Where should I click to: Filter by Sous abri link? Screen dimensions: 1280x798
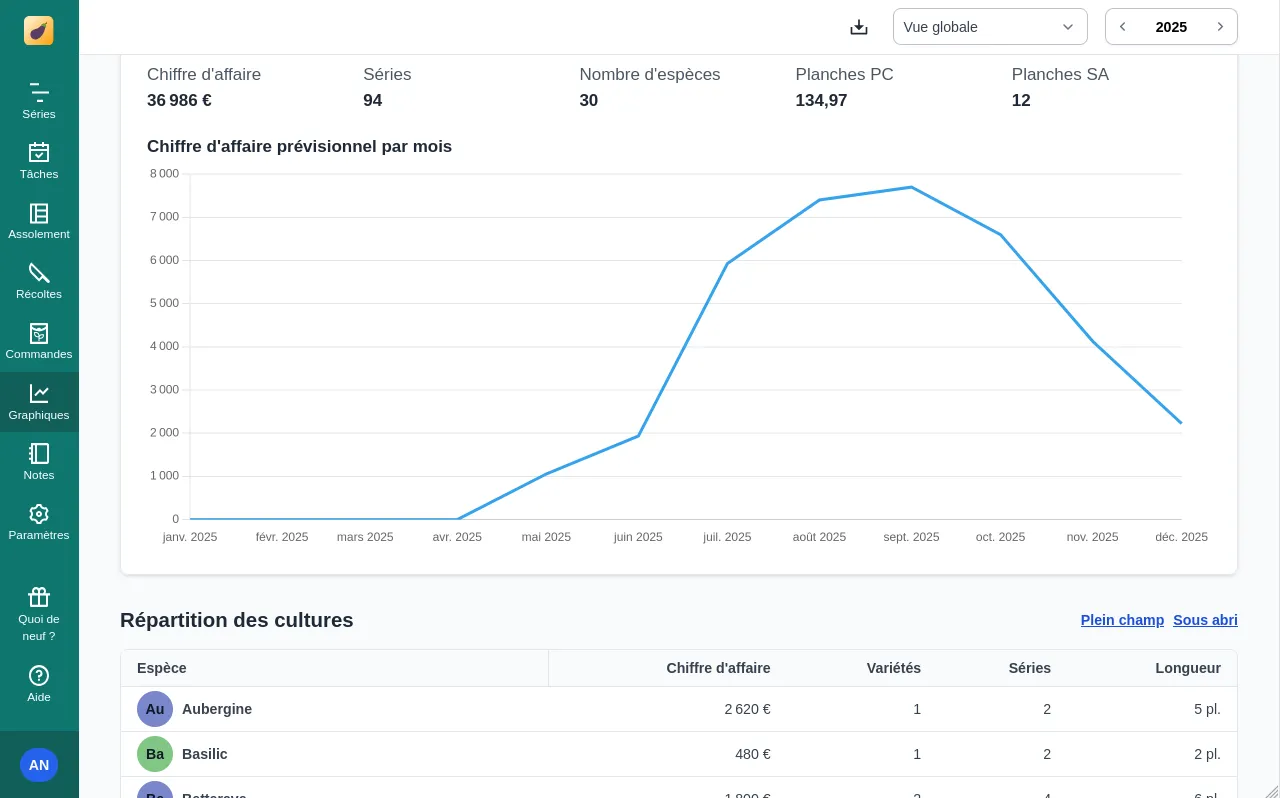tap(1205, 620)
